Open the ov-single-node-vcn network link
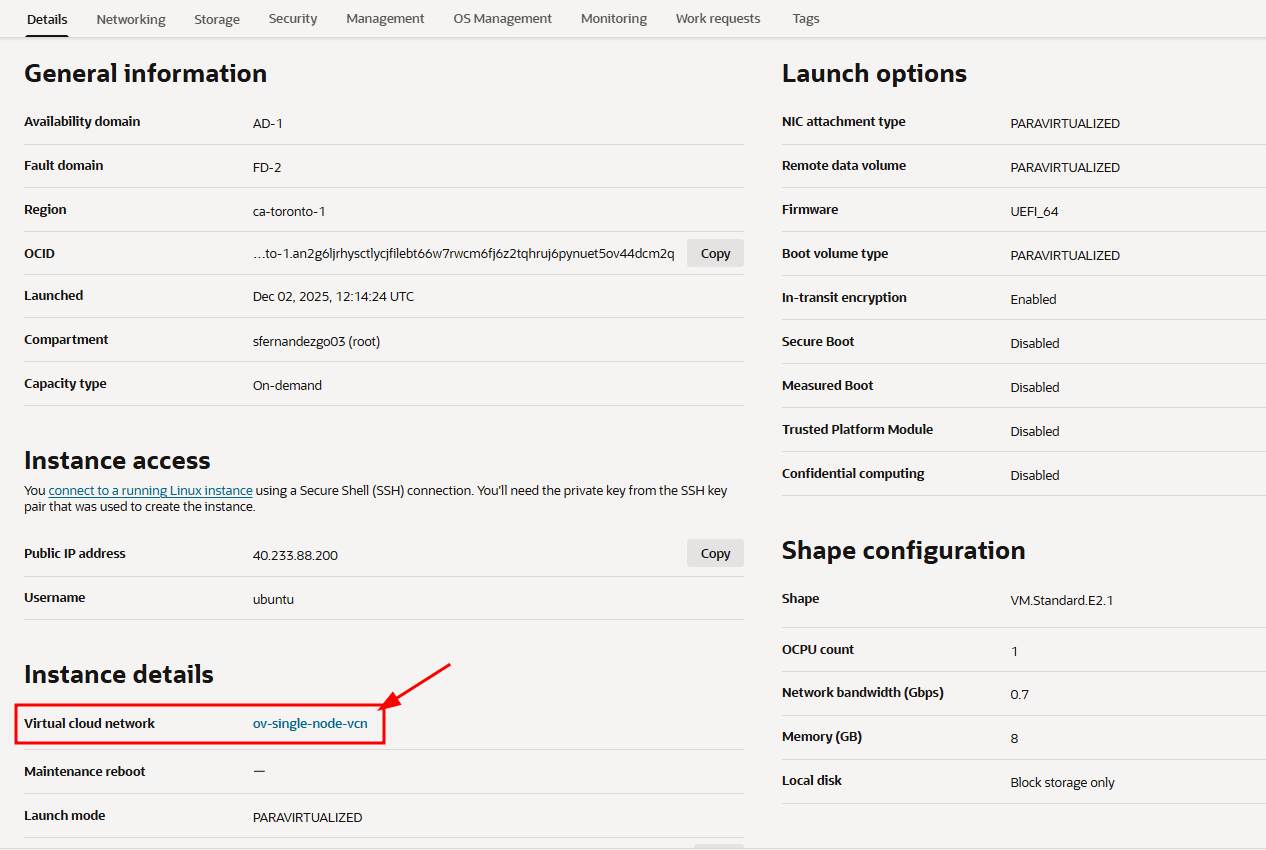 click(x=317, y=724)
